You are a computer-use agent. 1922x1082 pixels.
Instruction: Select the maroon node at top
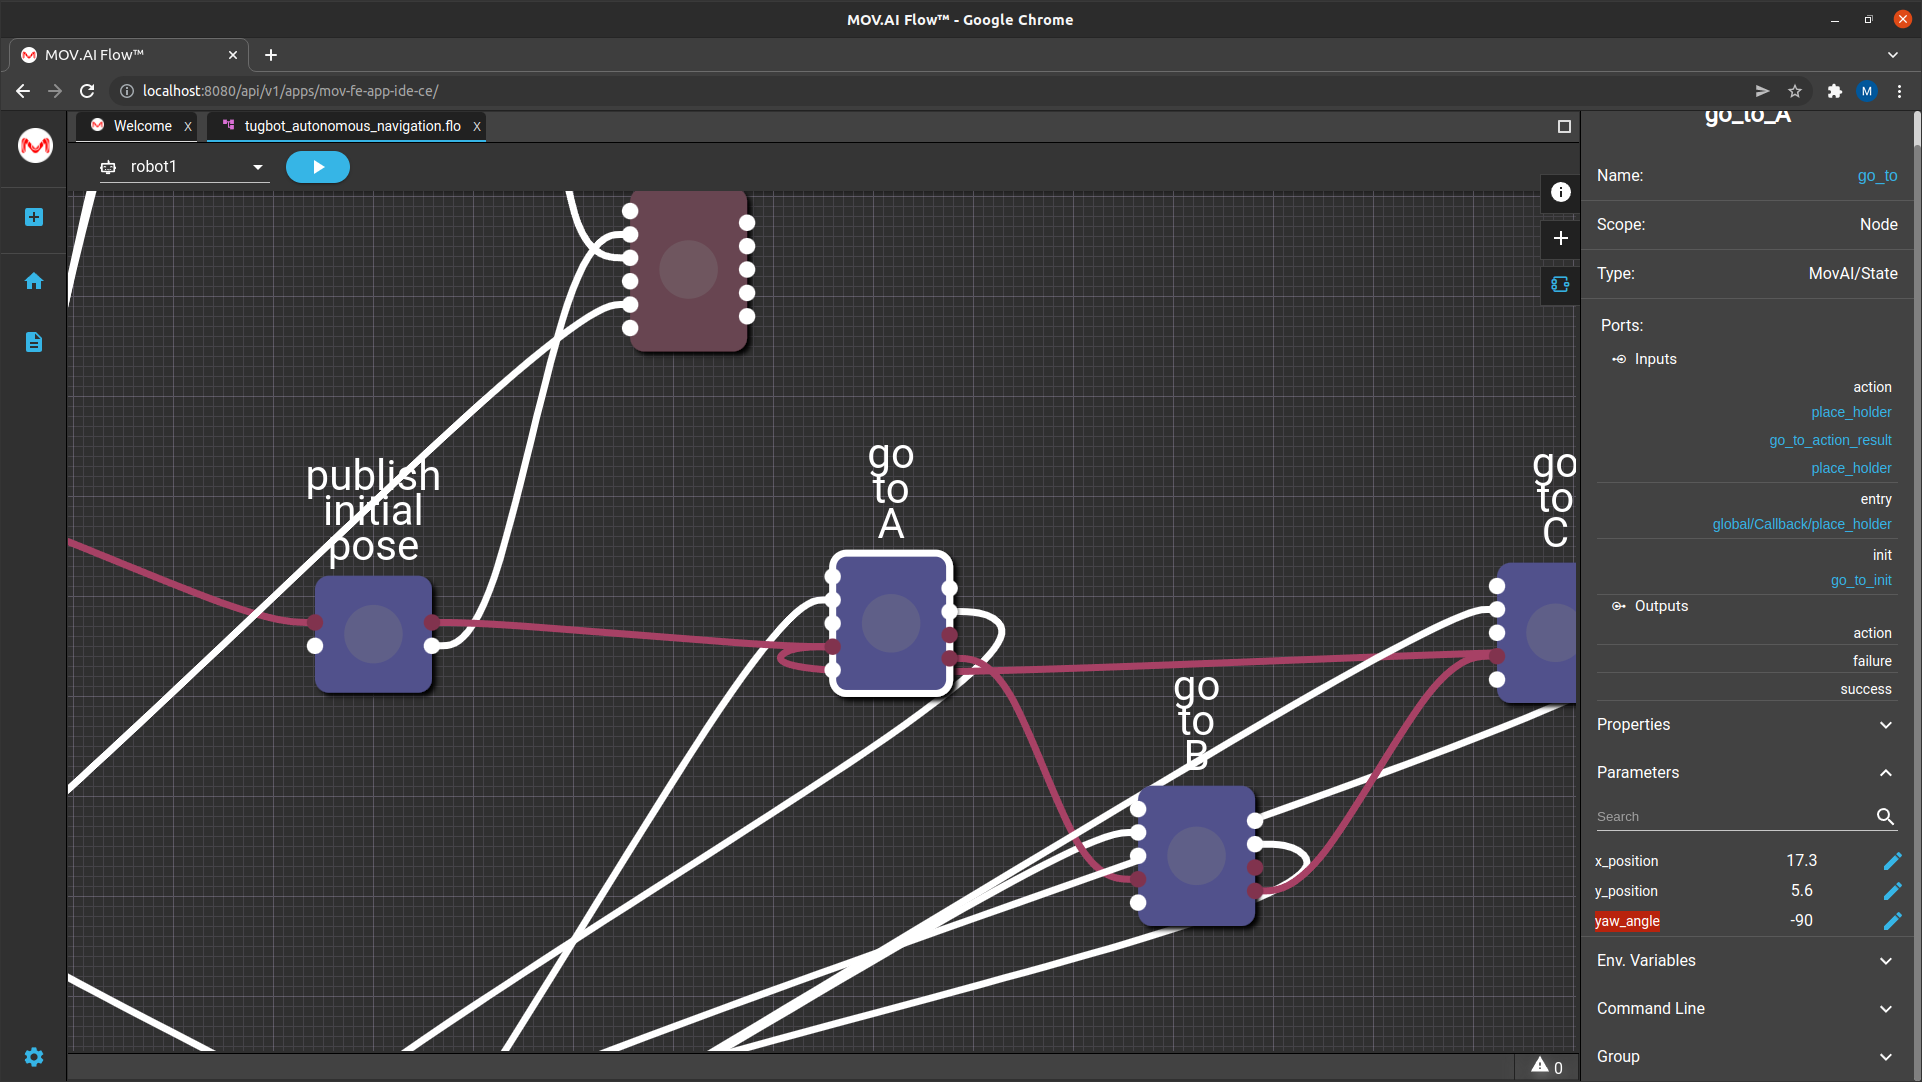point(688,270)
